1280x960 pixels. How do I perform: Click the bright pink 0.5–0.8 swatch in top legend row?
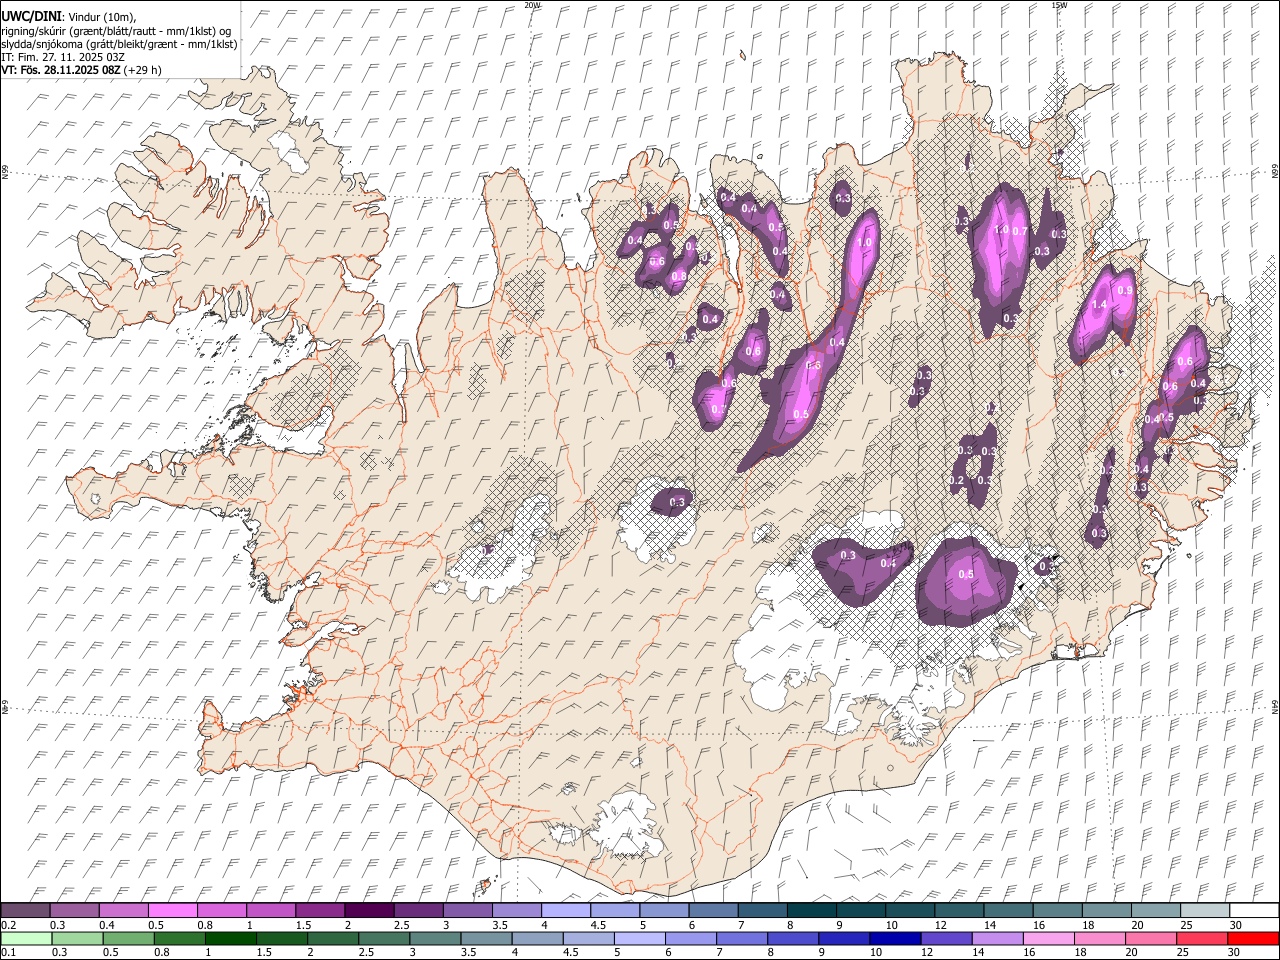coord(173,911)
